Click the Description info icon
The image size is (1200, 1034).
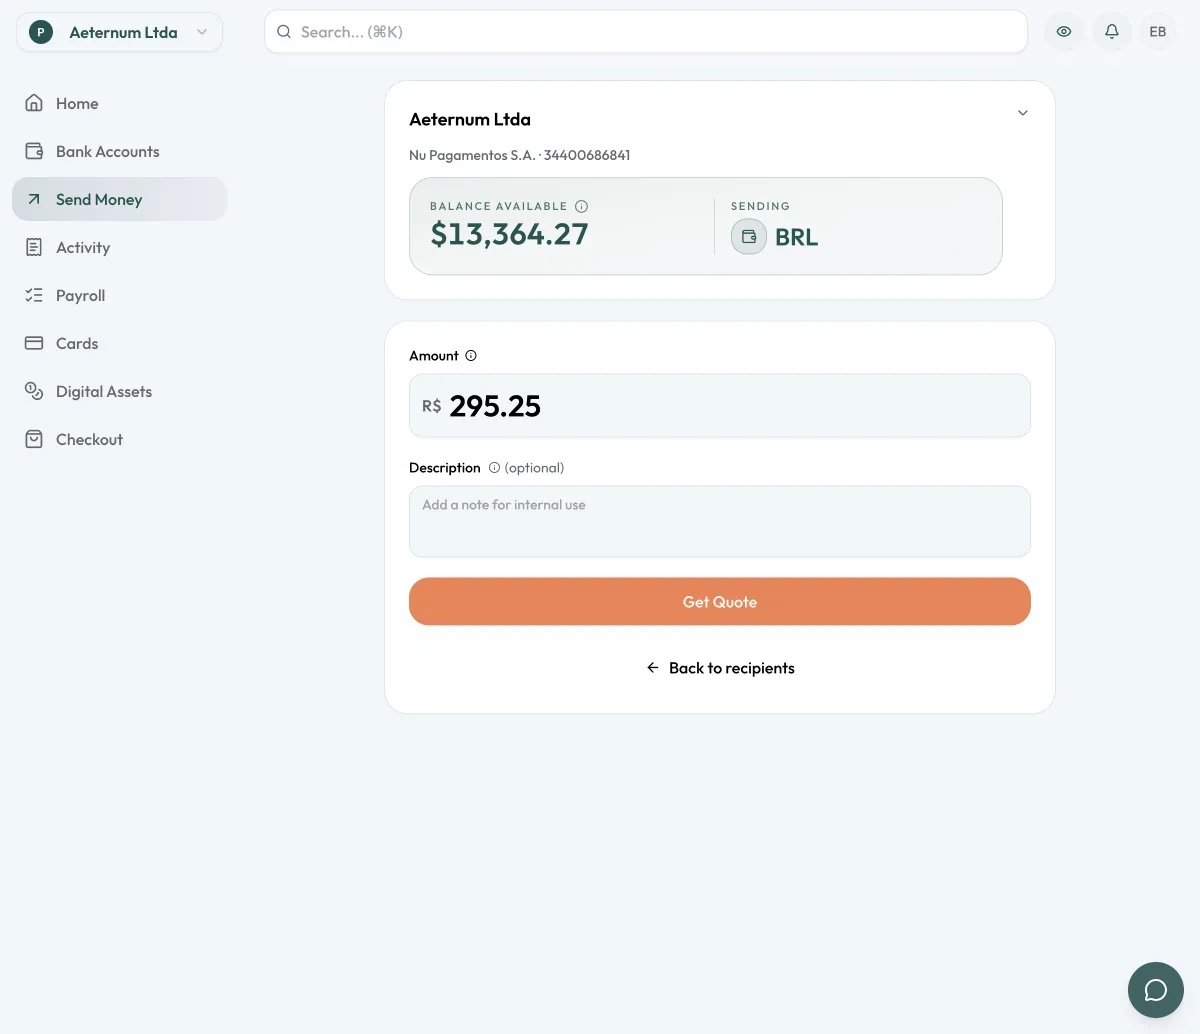pyautogui.click(x=494, y=468)
